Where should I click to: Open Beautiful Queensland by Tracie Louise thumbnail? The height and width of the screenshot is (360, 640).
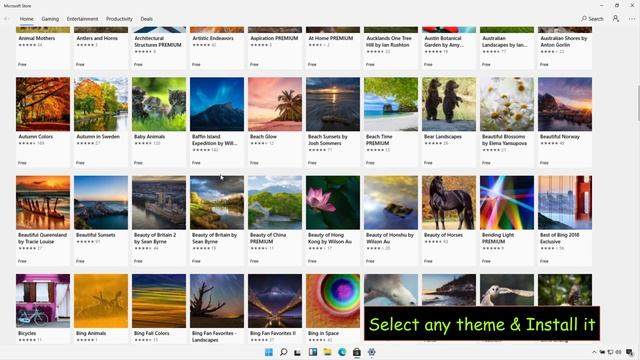(x=43, y=202)
